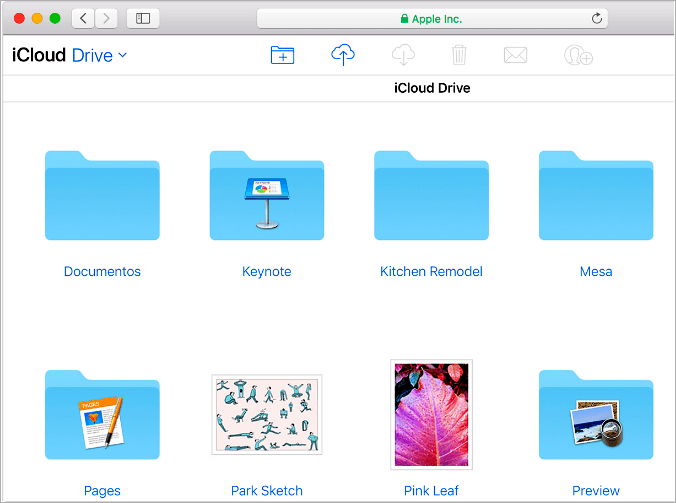Select the Park Sketch image thumbnail
Viewport: 676px width, 503px height.
tap(267, 414)
